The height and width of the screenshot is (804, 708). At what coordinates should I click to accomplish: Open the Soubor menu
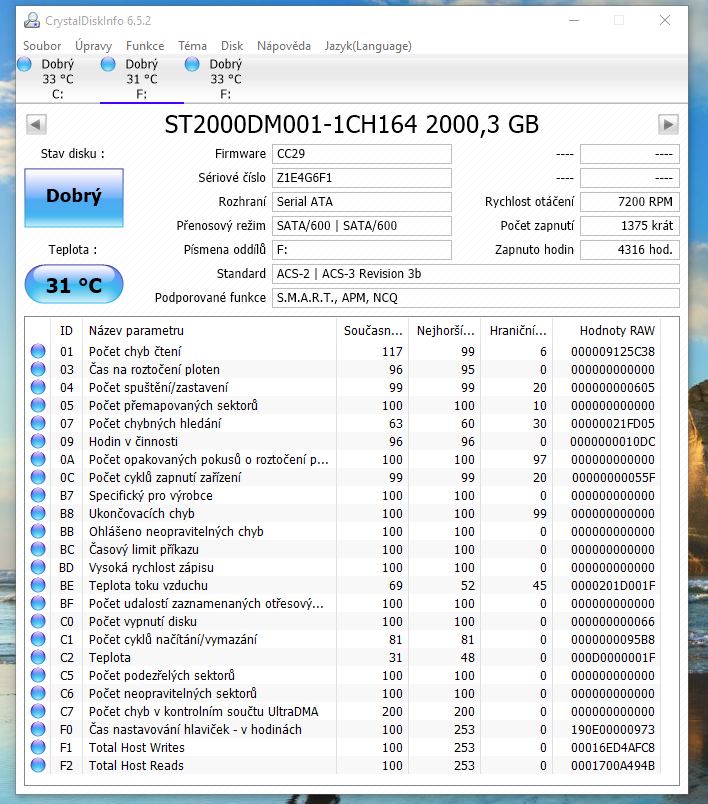[42, 46]
